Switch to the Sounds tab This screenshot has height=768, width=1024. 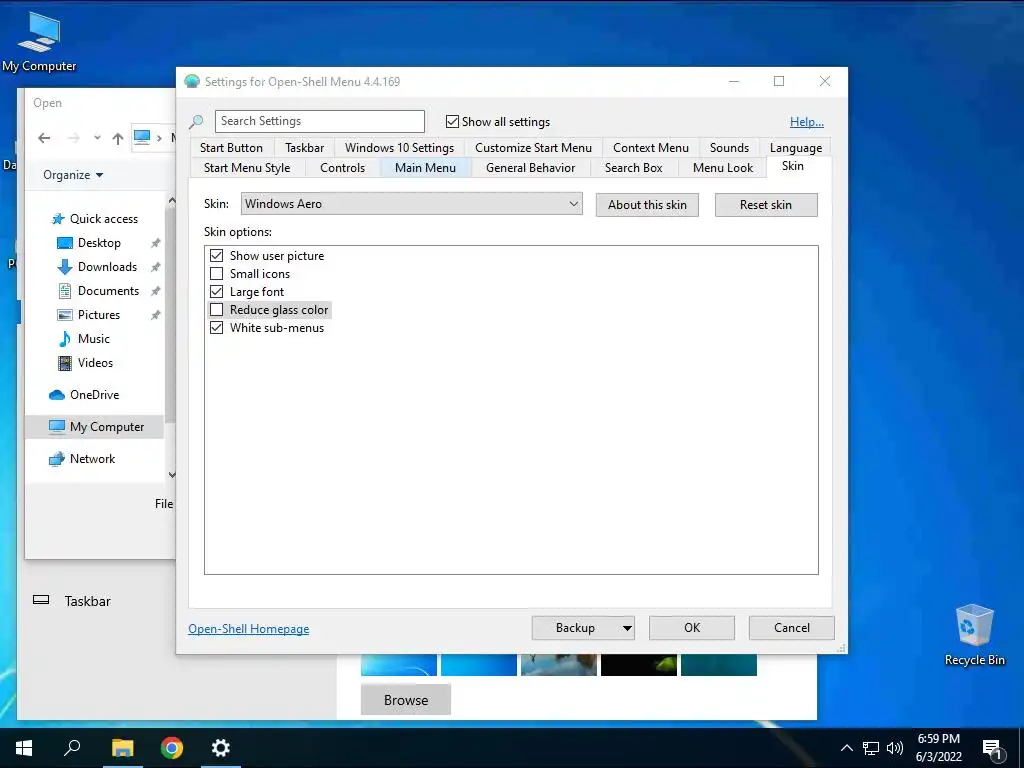729,148
